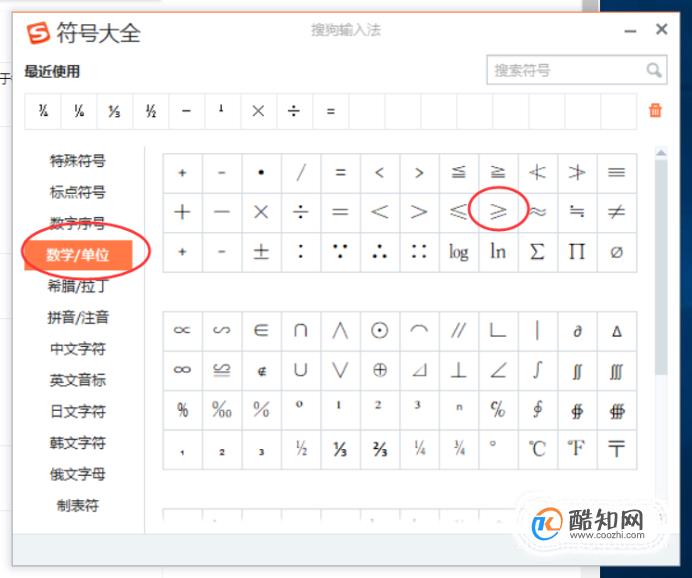Insert the ∵ because symbol
692x578 pixels.
(340, 252)
